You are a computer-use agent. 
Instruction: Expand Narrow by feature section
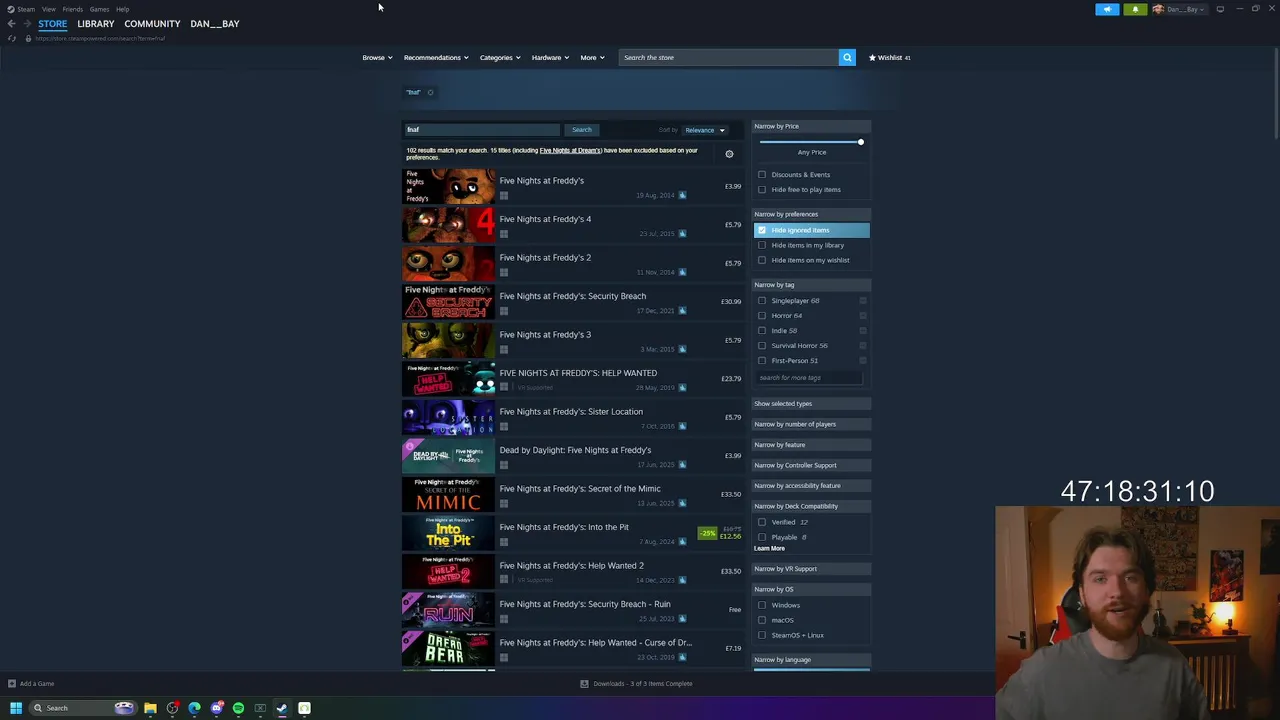coord(811,445)
